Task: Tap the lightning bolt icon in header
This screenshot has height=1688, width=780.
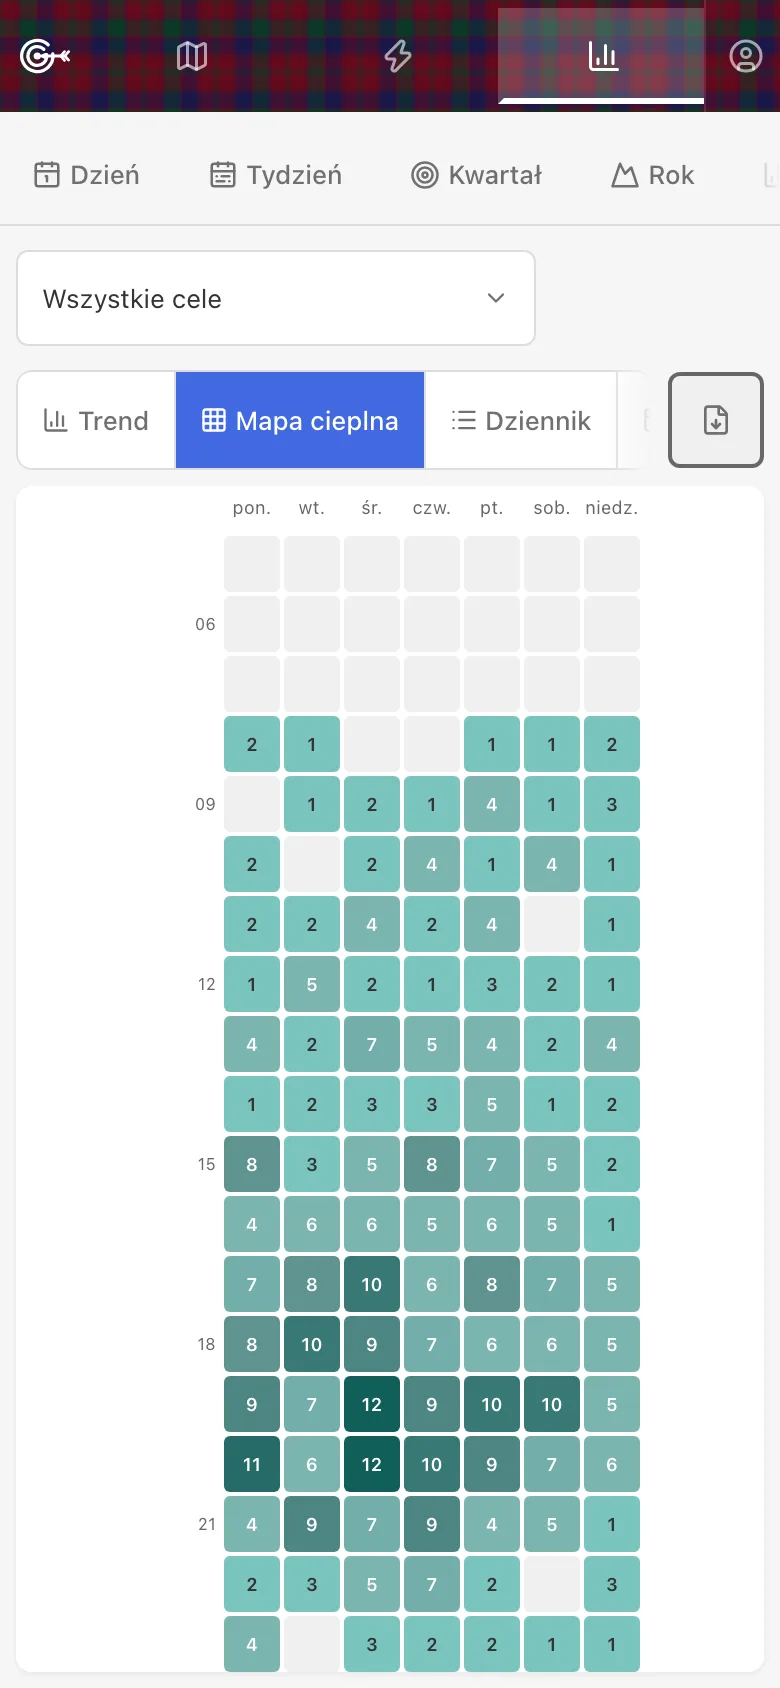Action: click(398, 56)
